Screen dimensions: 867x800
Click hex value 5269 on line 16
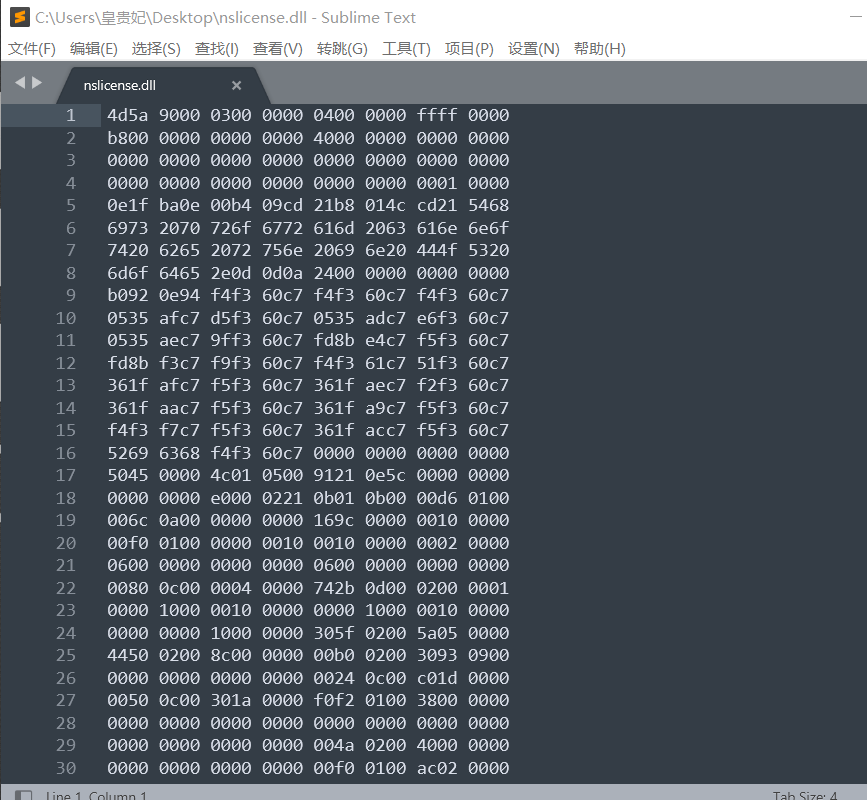tap(128, 453)
